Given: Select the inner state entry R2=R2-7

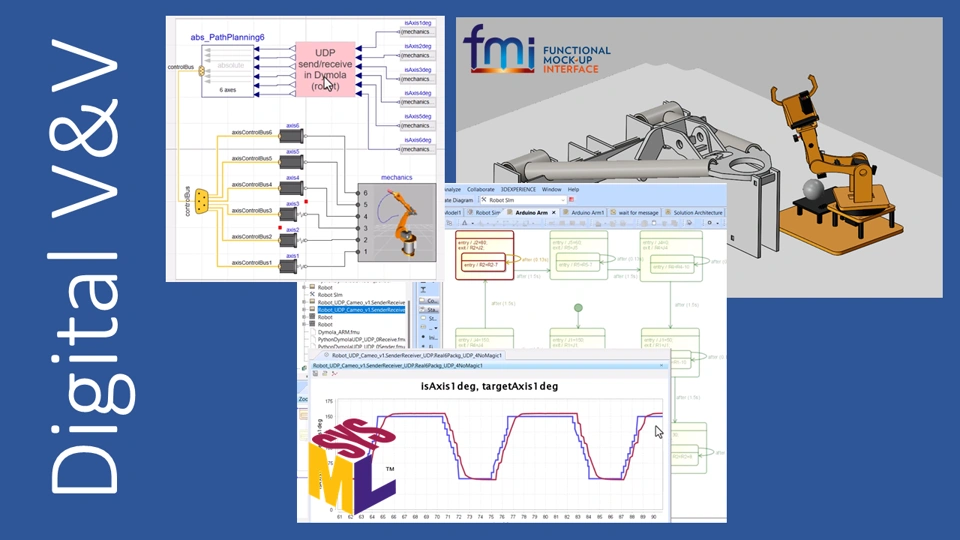Looking at the screenshot, I should pyautogui.click(x=484, y=264).
